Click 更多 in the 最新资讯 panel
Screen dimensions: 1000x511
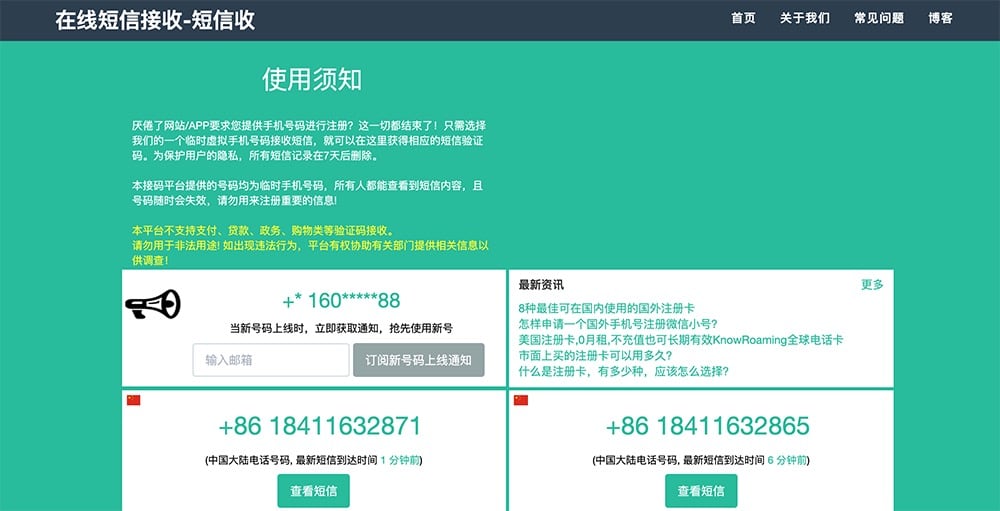tap(872, 285)
